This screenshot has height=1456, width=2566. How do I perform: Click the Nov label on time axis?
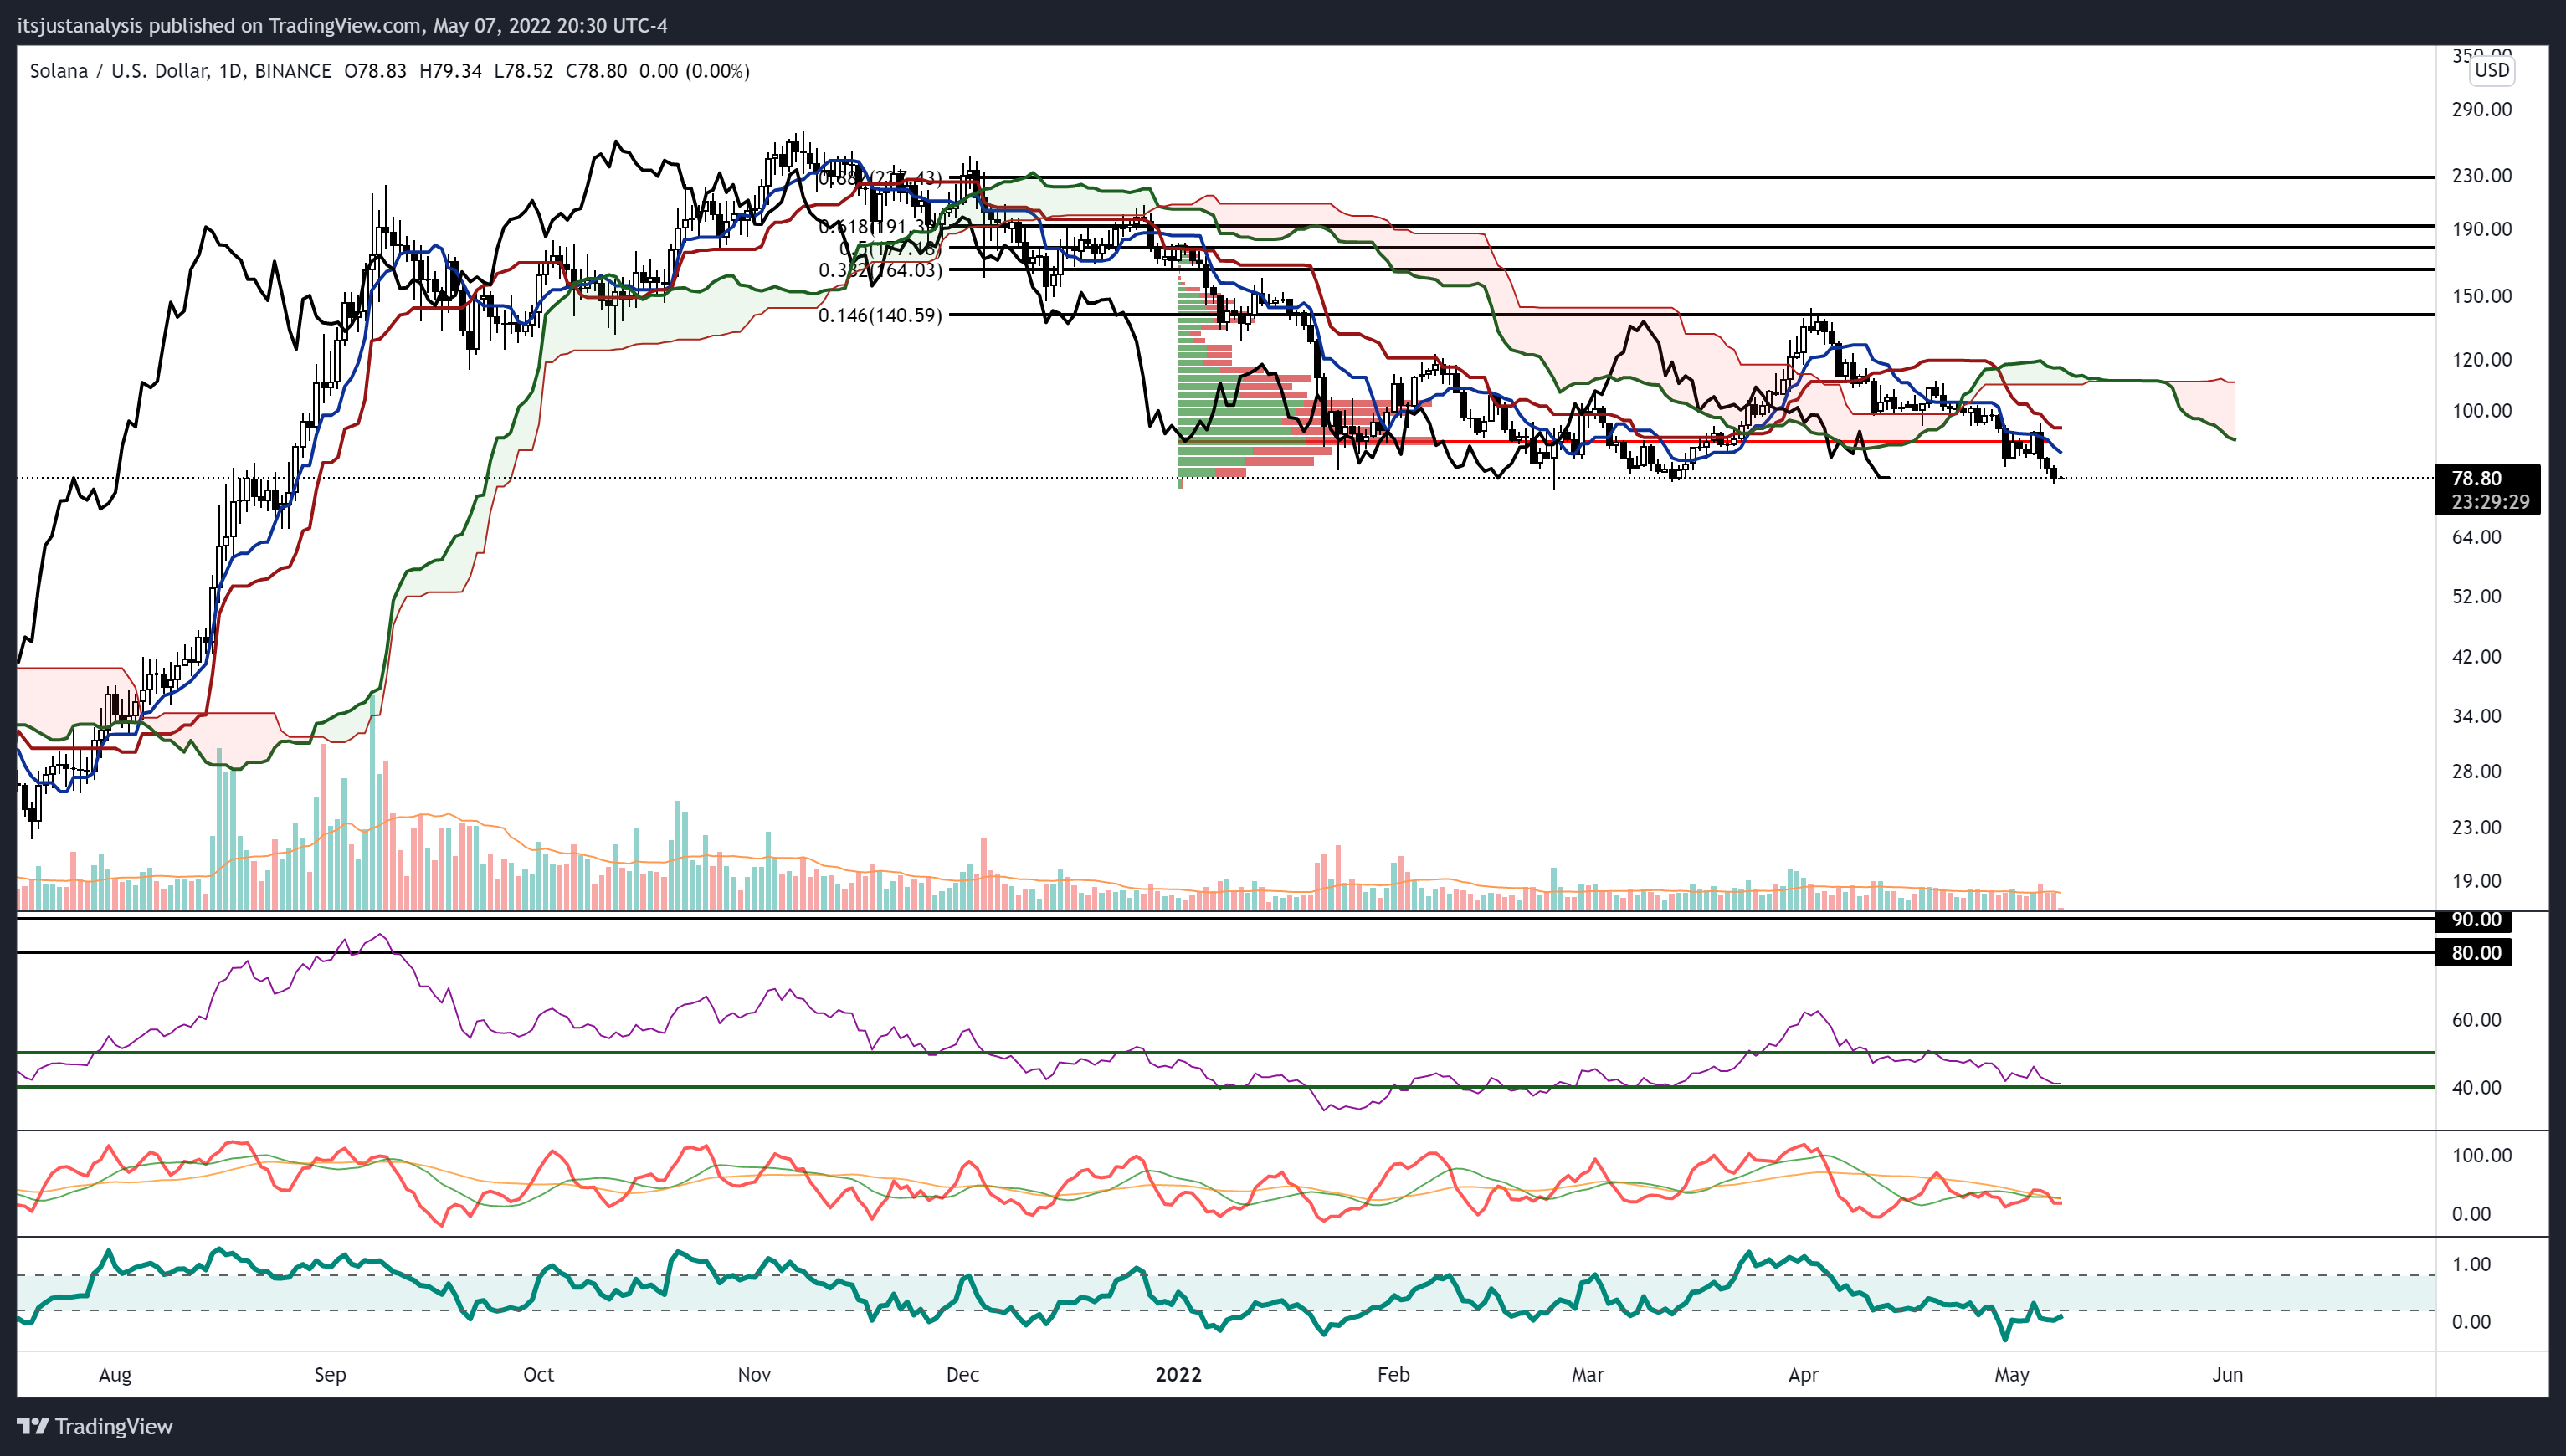coord(754,1374)
